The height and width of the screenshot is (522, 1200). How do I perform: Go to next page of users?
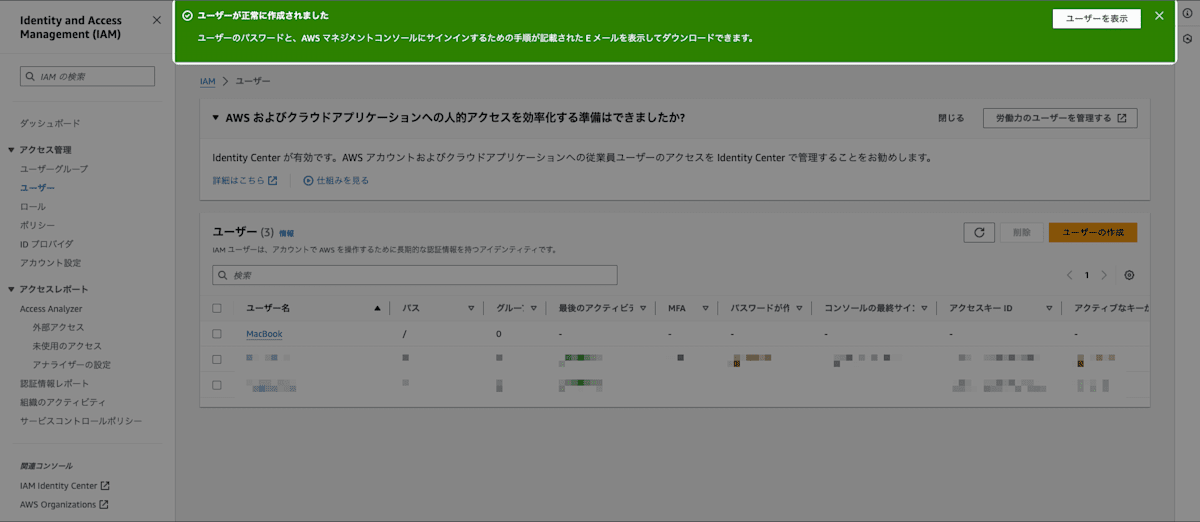click(1104, 275)
